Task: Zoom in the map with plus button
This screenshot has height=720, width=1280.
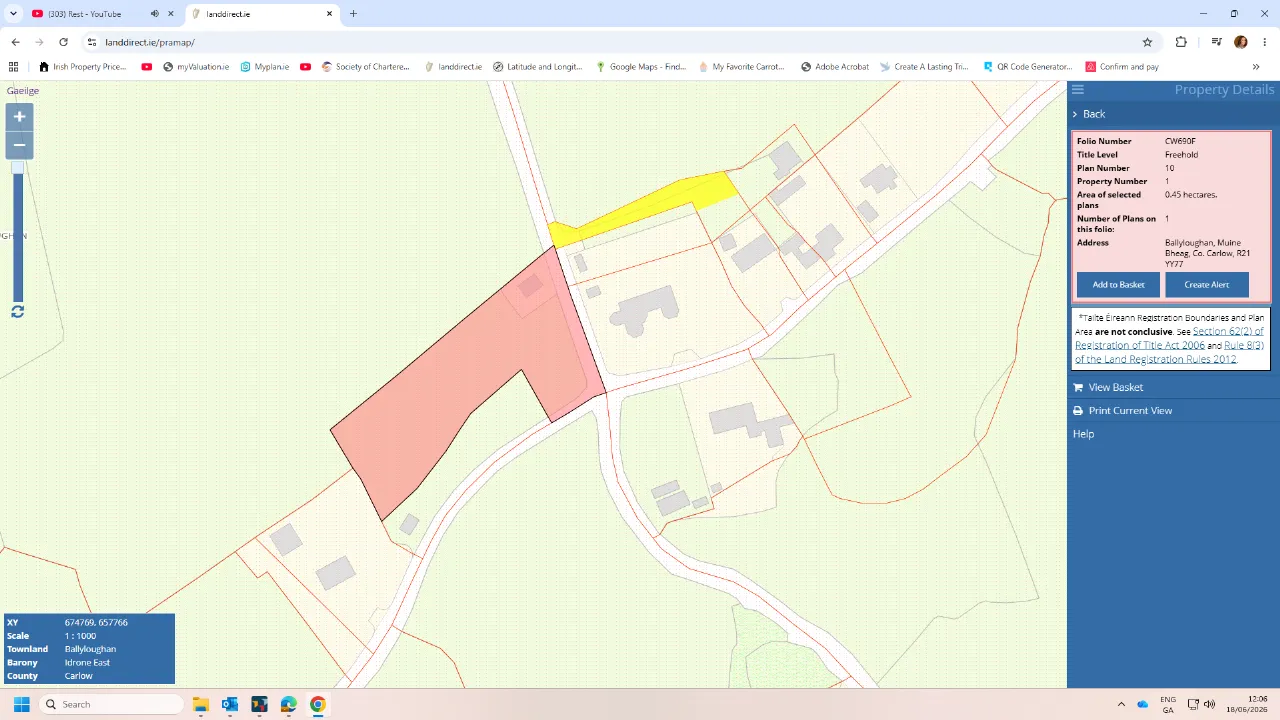Action: tap(19, 117)
